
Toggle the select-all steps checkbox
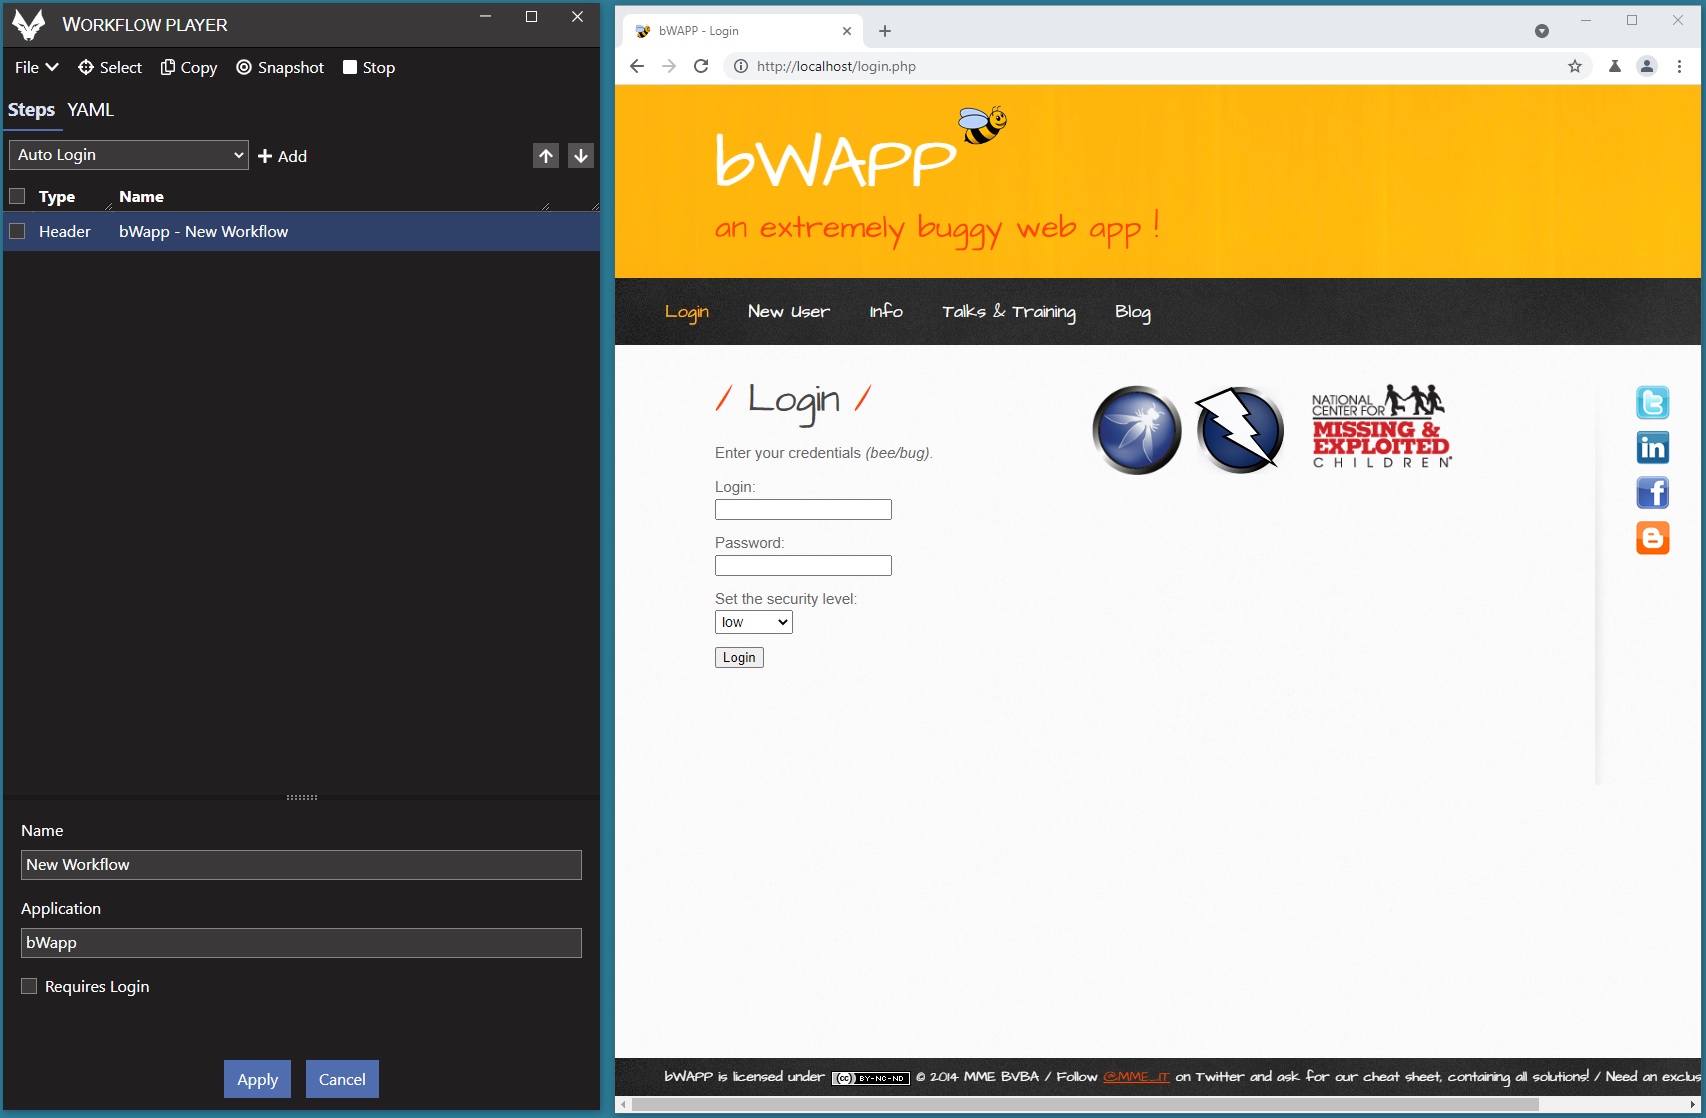[x=17, y=196]
